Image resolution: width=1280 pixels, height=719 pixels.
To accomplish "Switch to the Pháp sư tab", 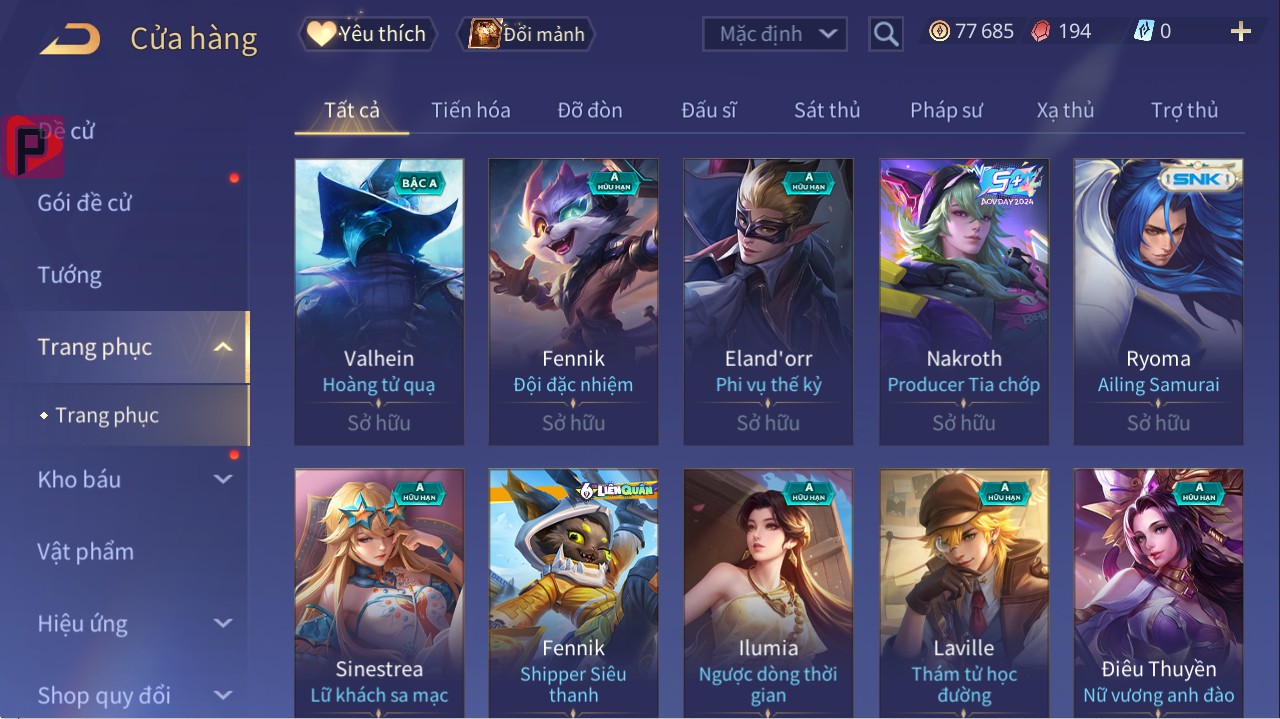I will pyautogui.click(x=946, y=110).
